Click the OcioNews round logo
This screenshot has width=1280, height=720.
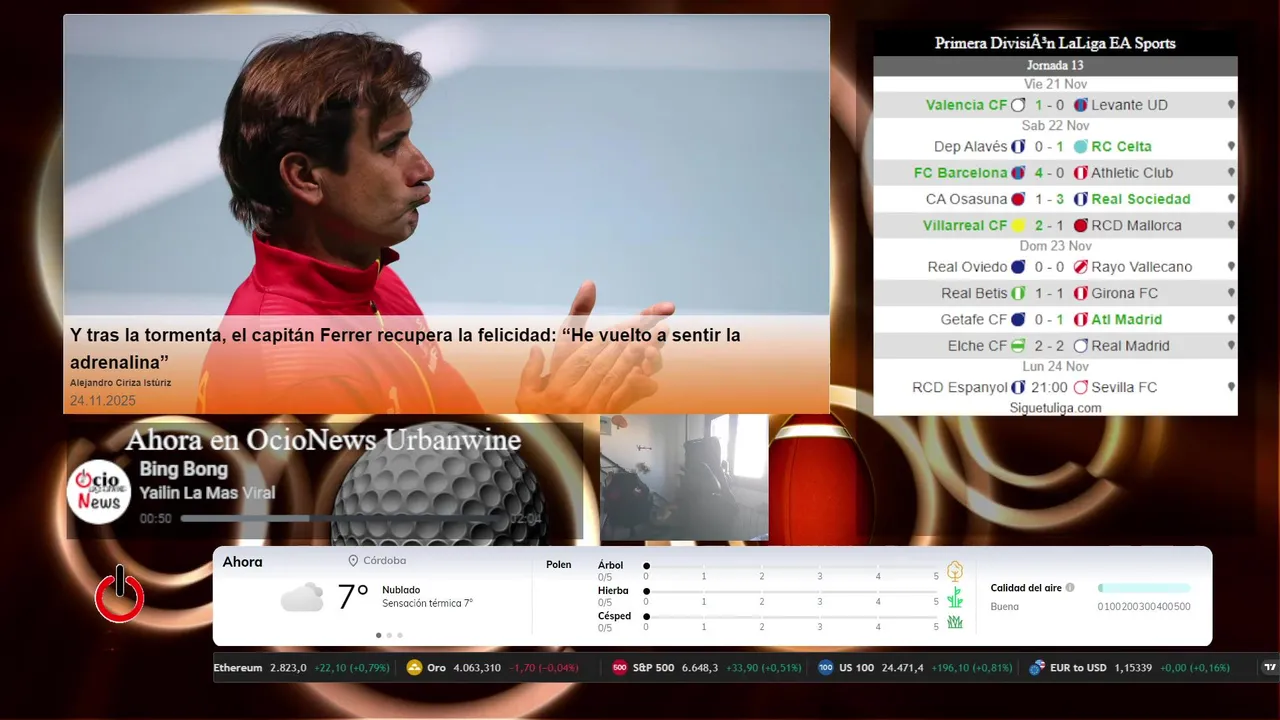[99, 491]
